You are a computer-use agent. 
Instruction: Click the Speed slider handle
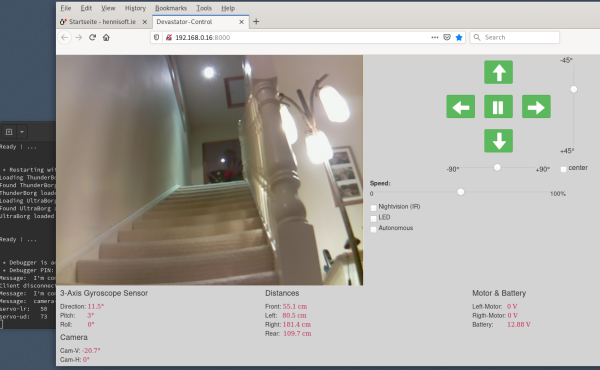461,192
